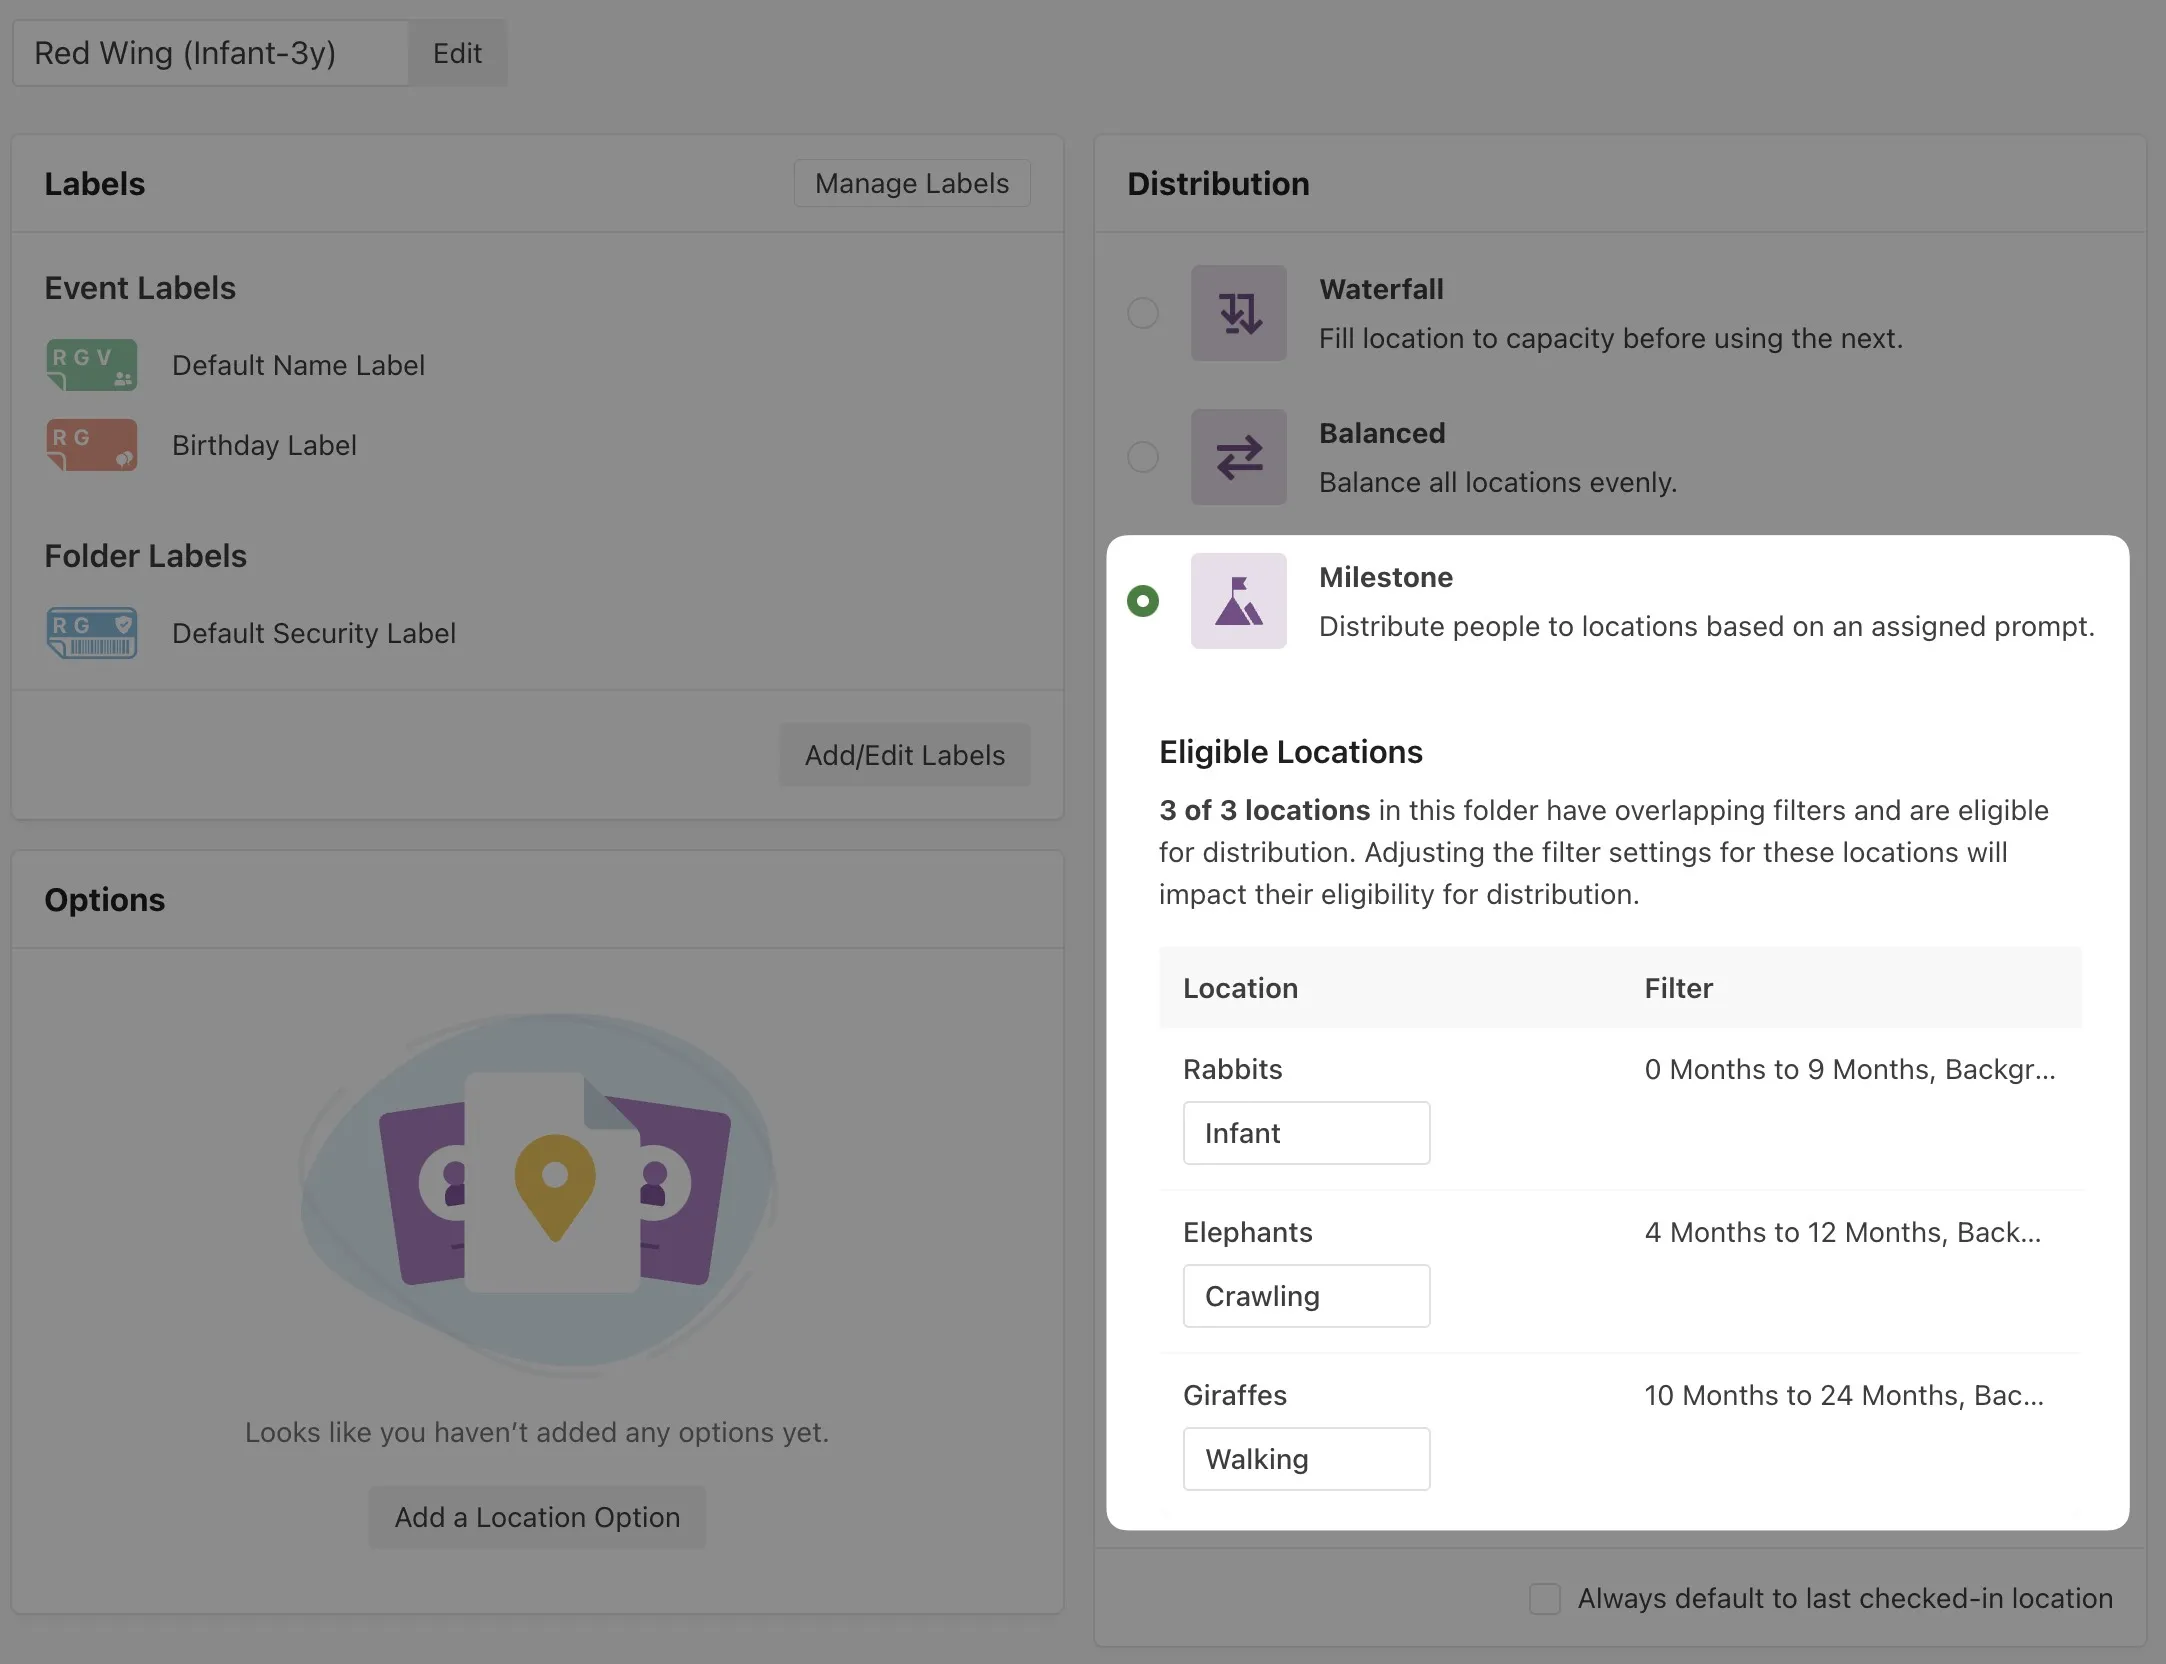Screen dimensions: 2166x1664
Task: Enable Always default to last checked-in location
Action: coord(1545,1598)
